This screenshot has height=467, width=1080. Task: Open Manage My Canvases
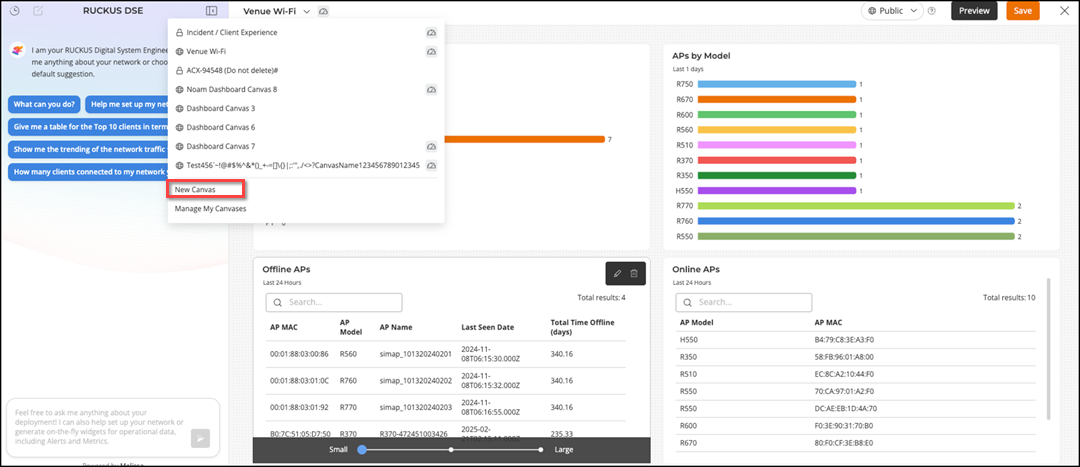pos(210,208)
